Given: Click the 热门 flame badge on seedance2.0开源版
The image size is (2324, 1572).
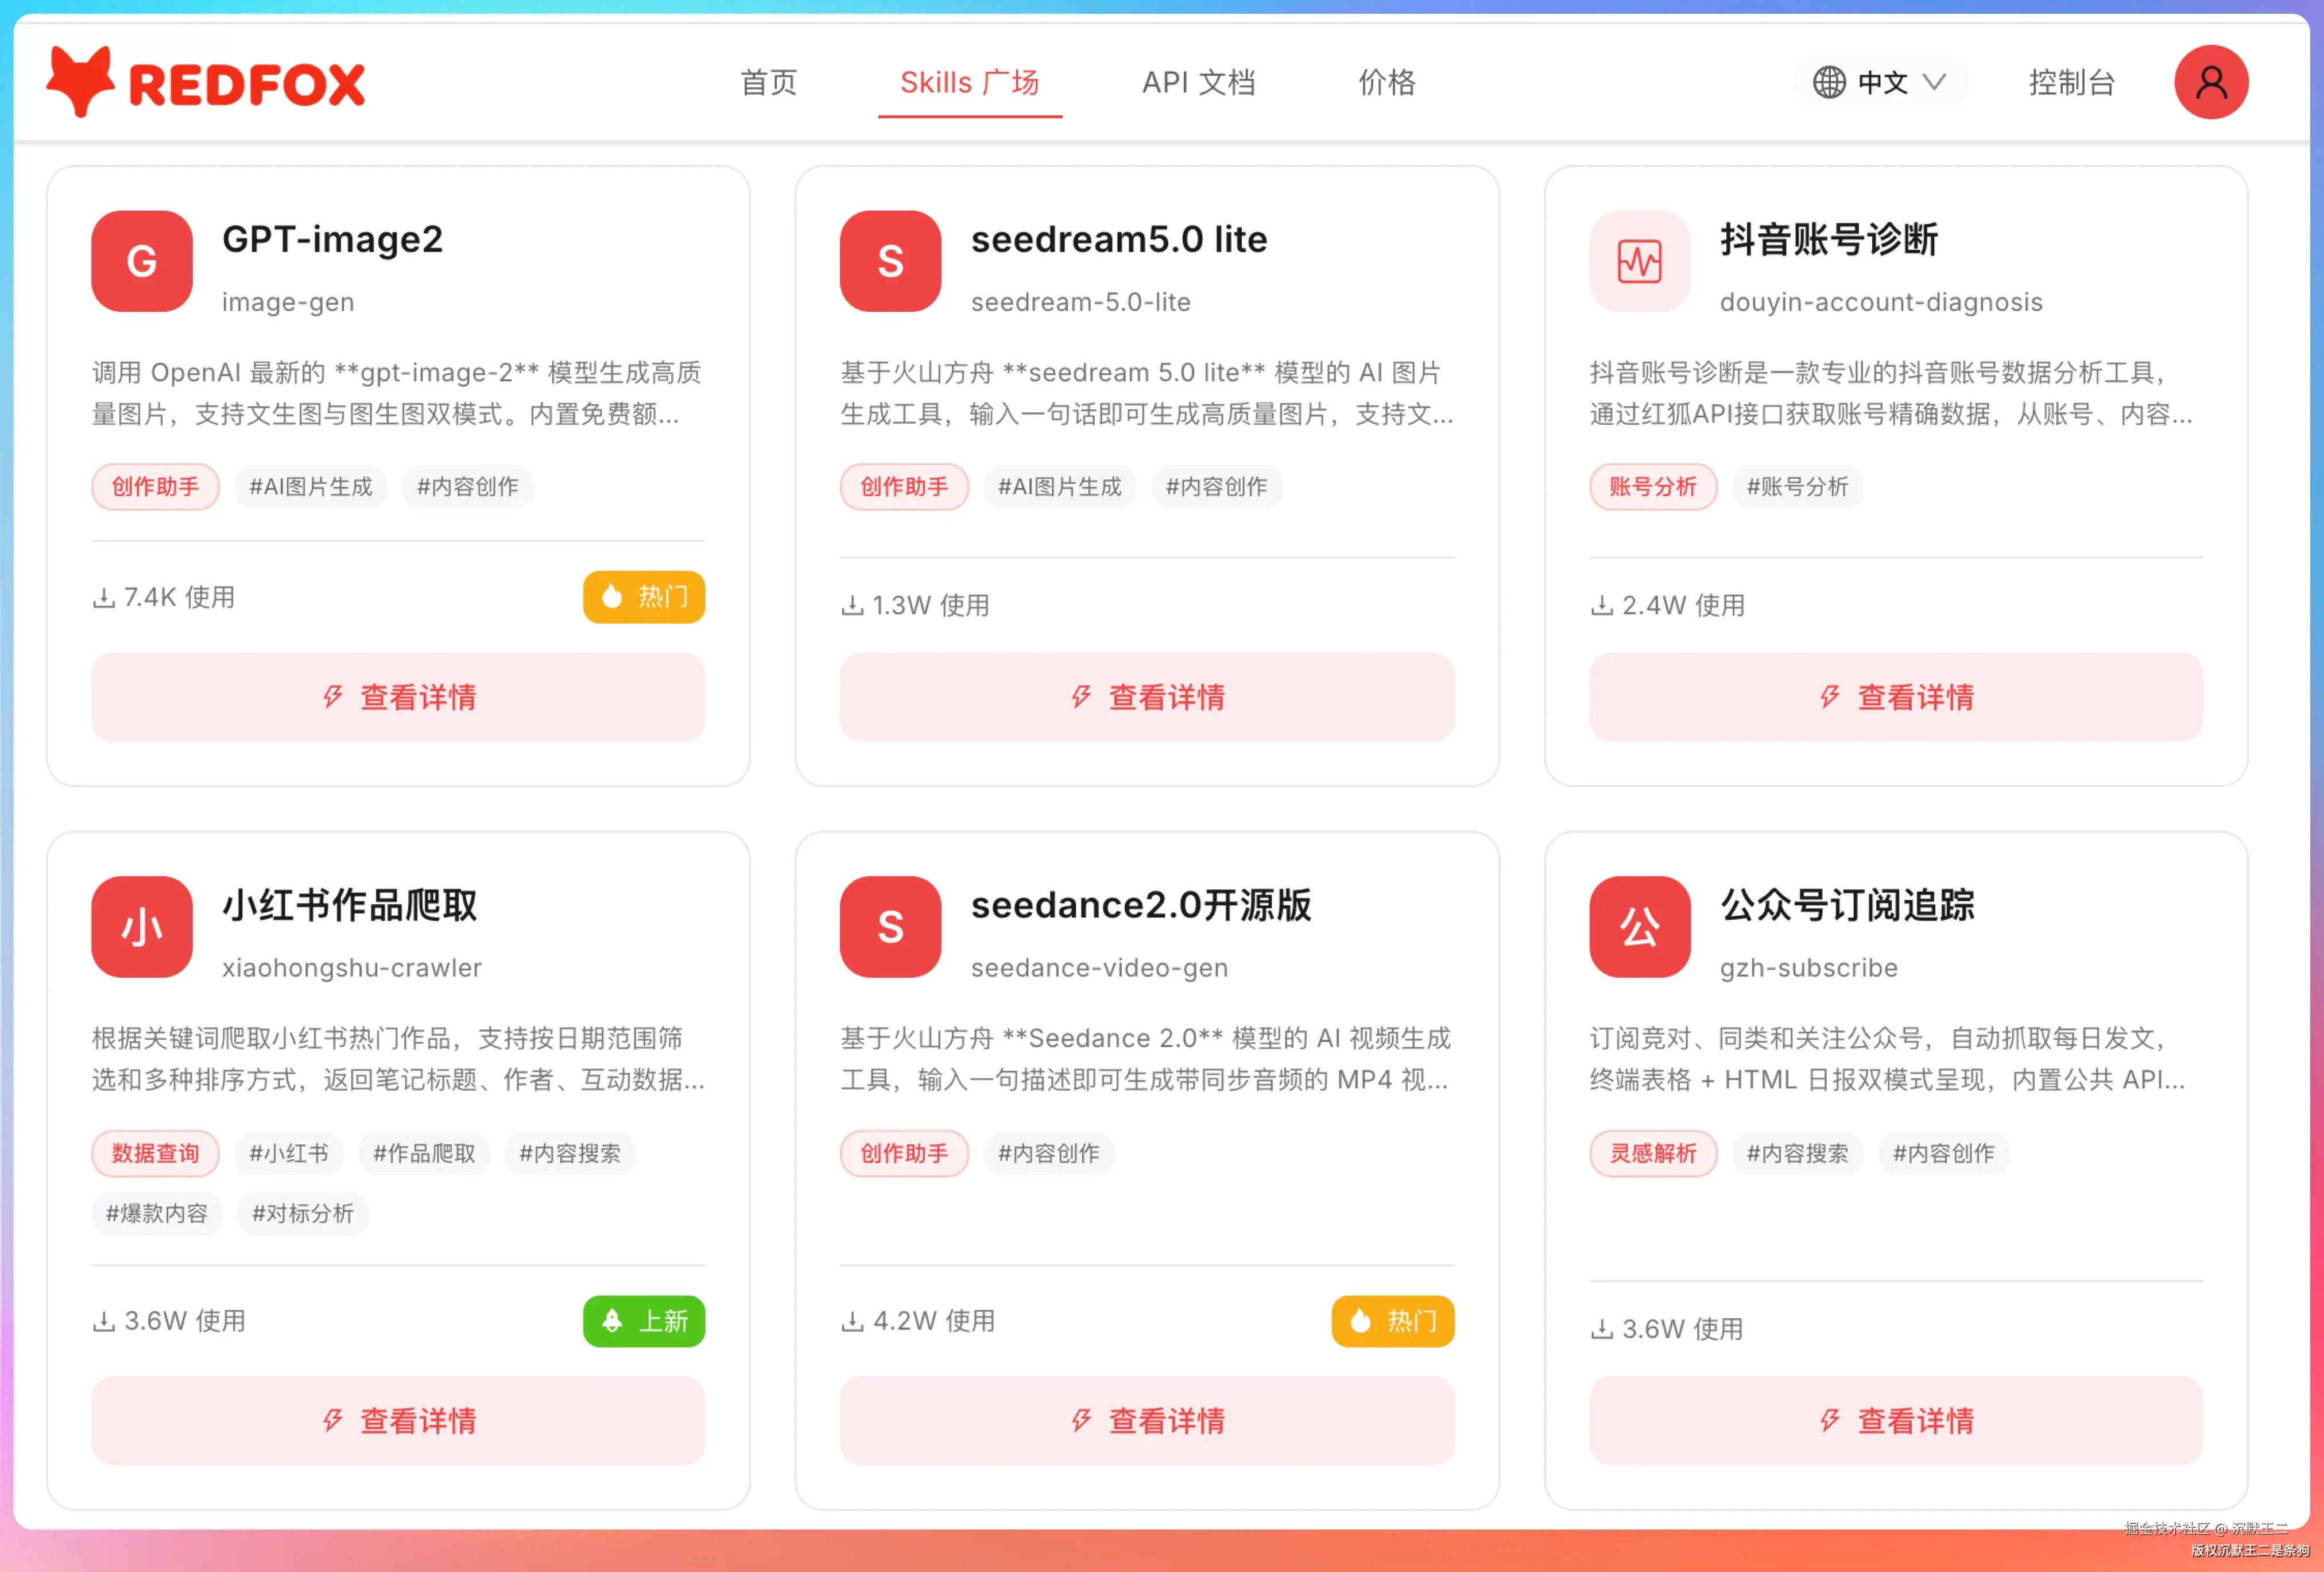Looking at the screenshot, I should (x=1393, y=1321).
